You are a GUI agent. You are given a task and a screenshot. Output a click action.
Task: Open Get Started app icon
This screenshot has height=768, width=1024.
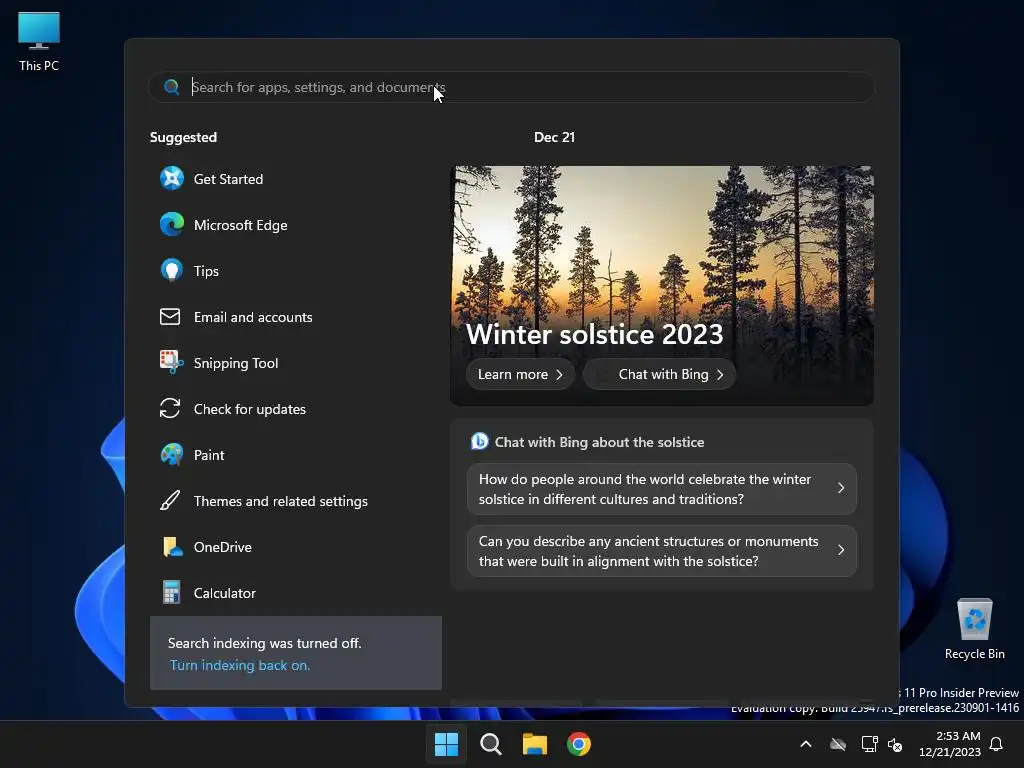point(172,178)
